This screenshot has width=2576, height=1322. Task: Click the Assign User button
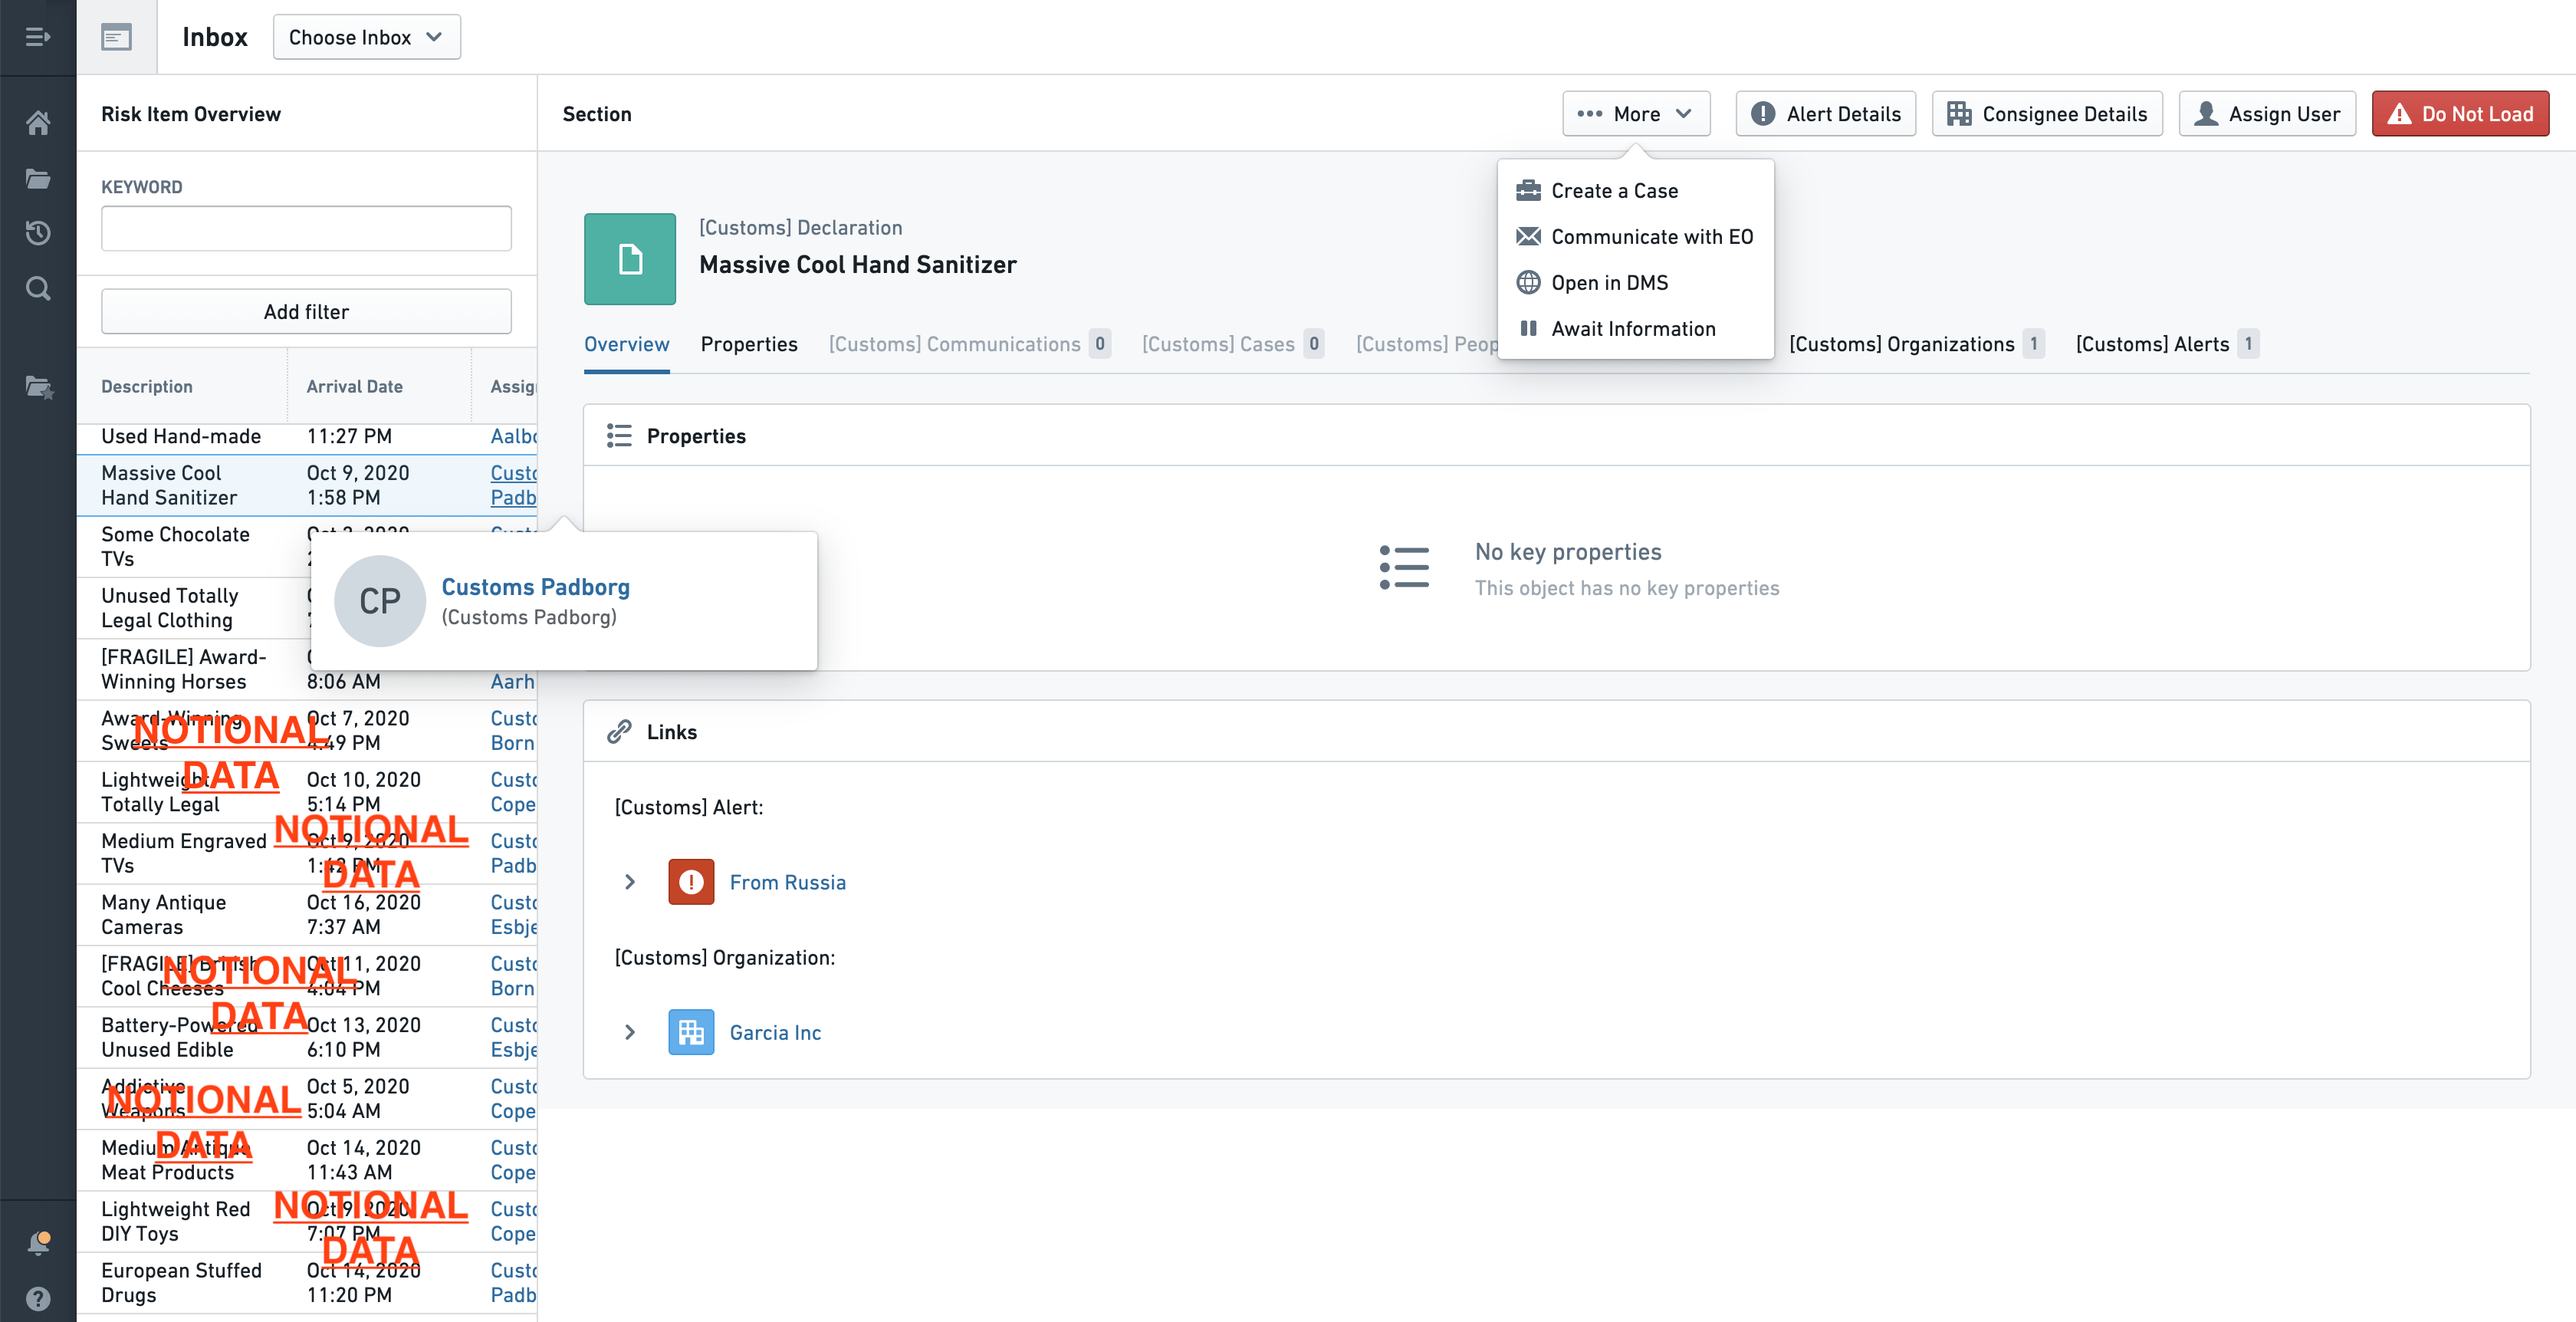click(x=2266, y=114)
